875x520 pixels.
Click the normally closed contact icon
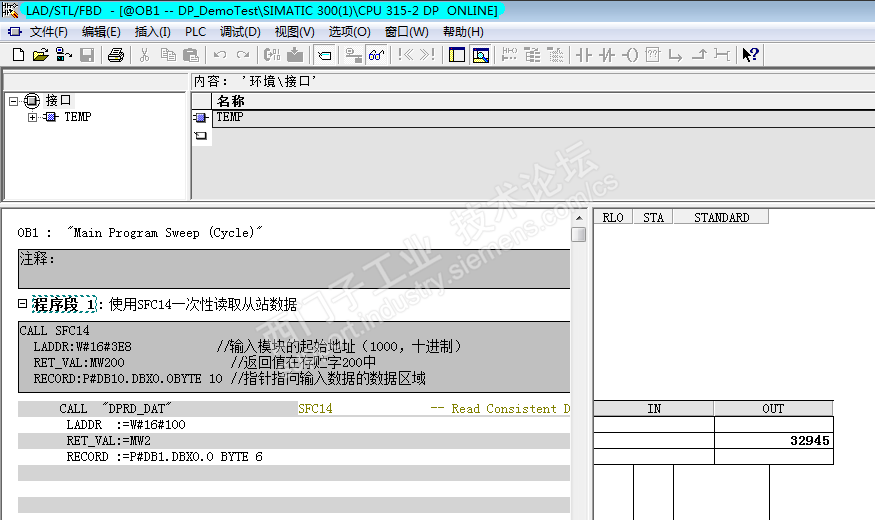pos(607,55)
